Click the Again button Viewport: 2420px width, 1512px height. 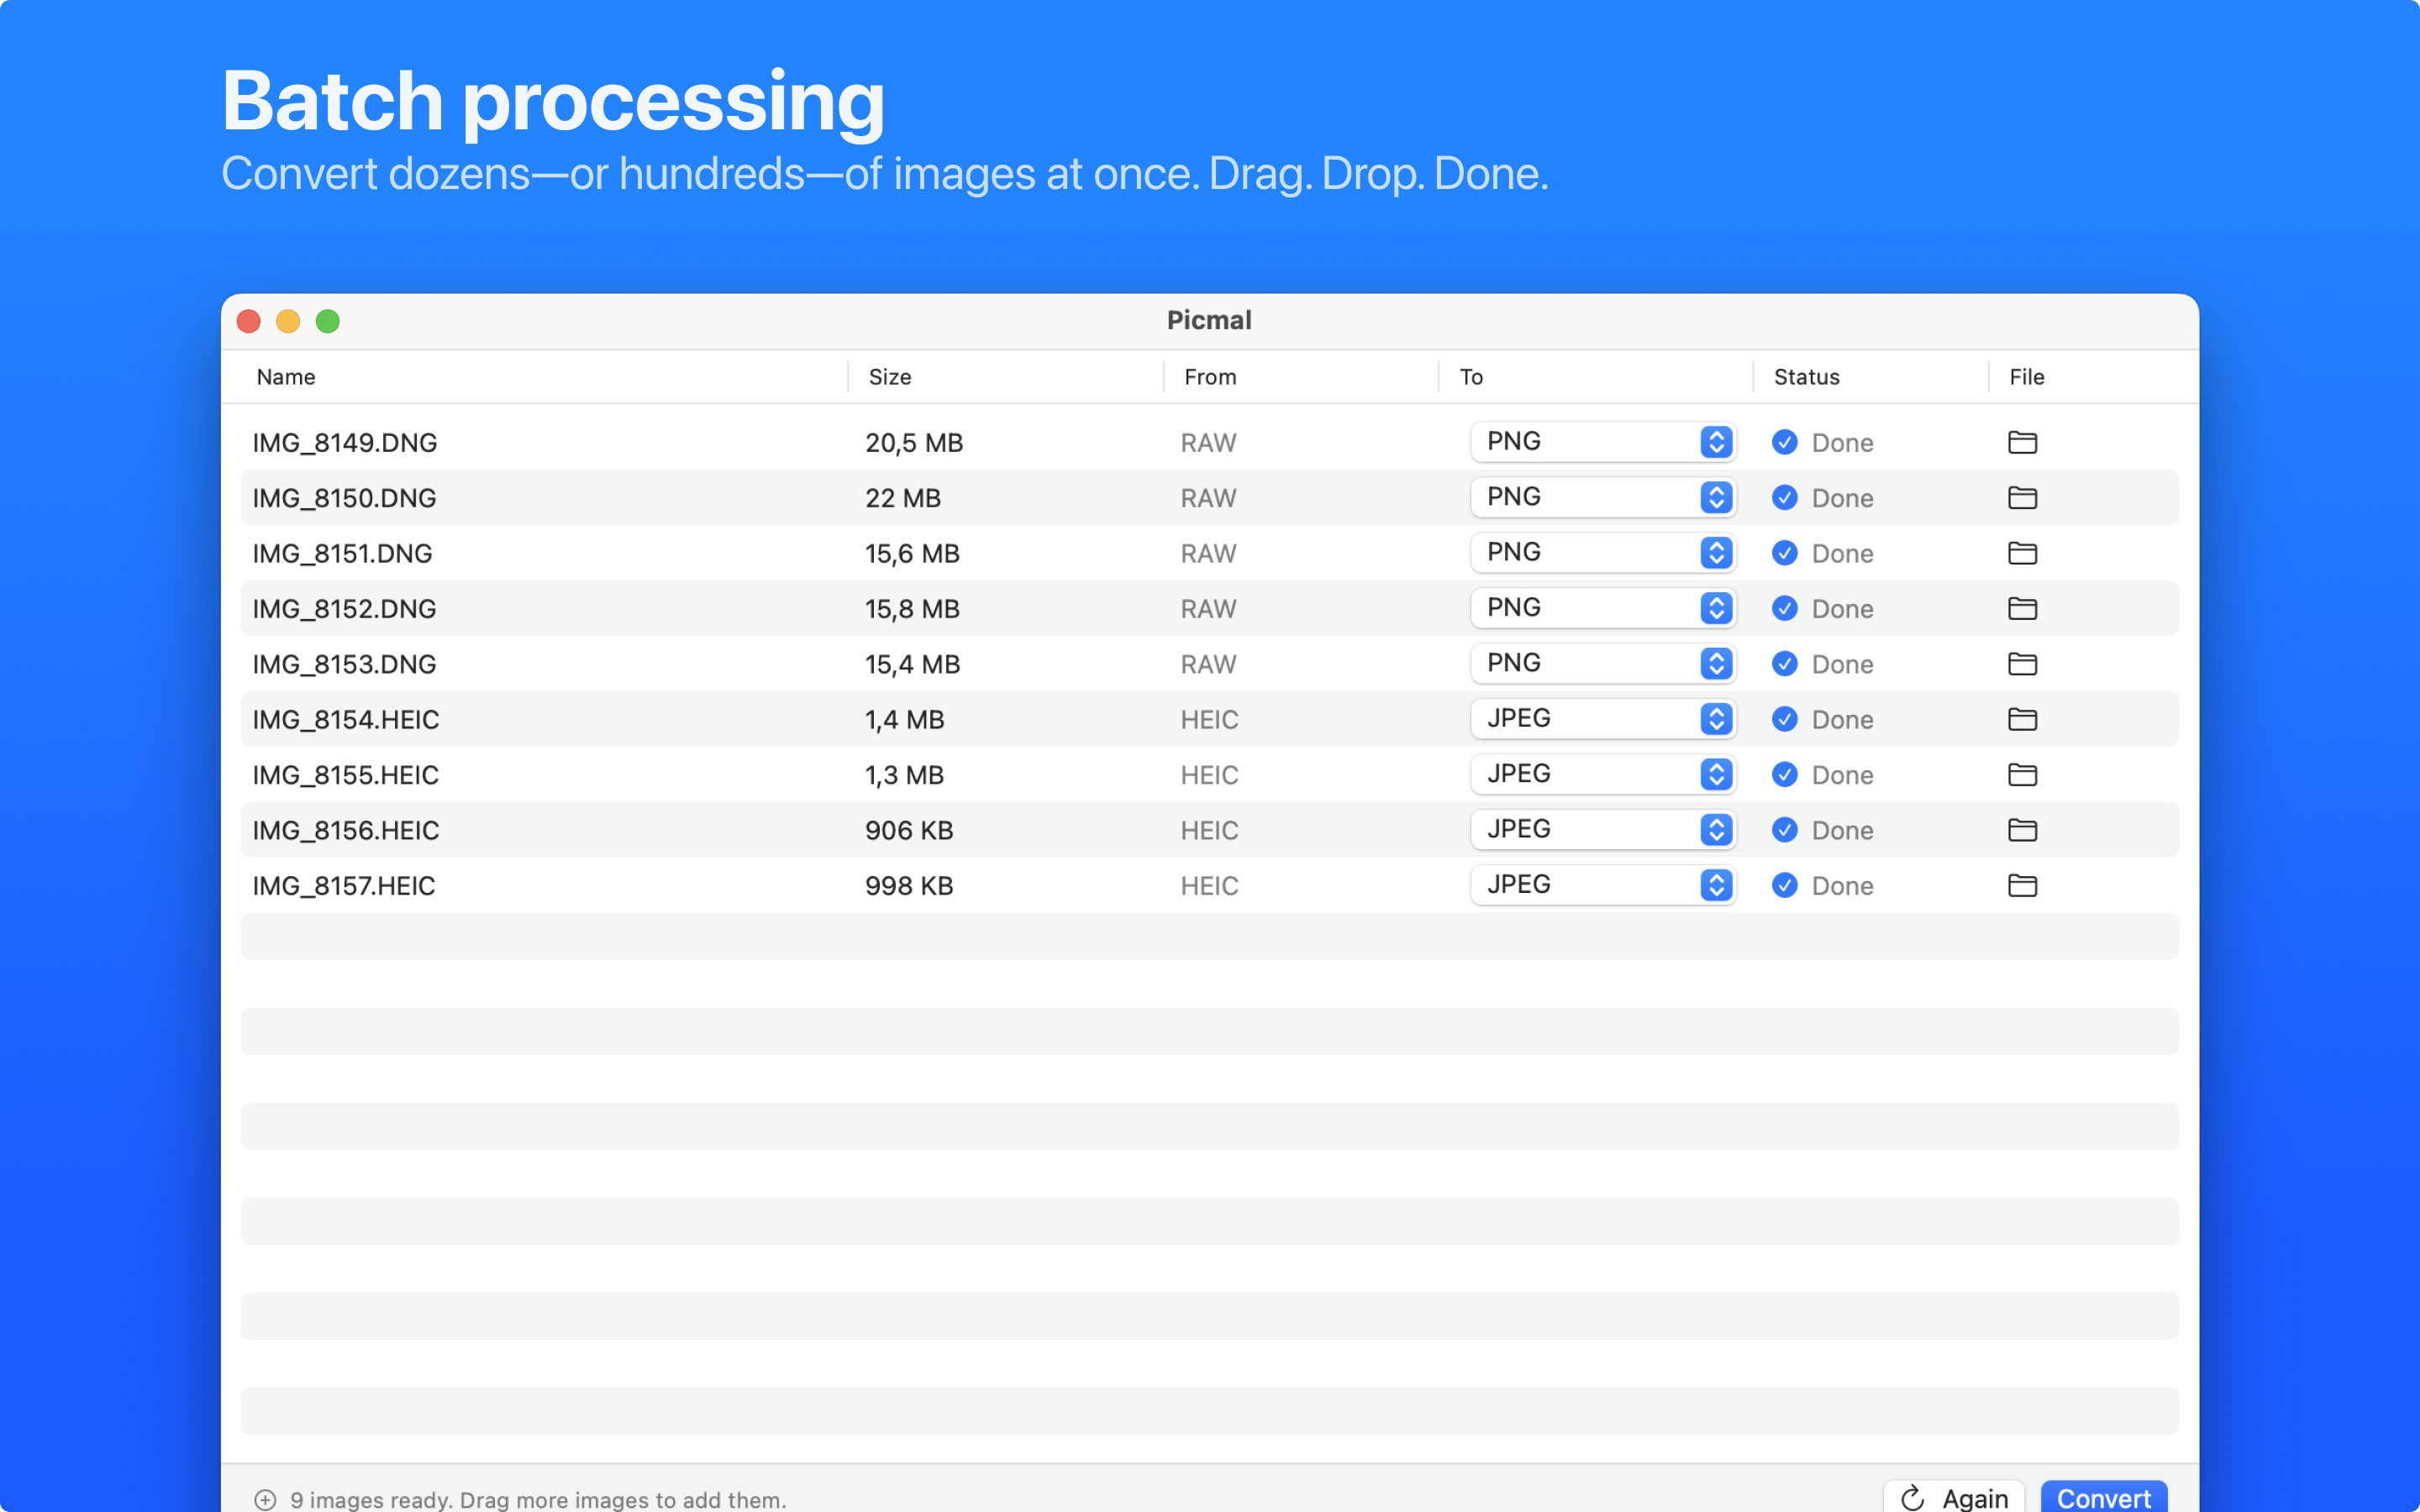click(x=1954, y=1497)
